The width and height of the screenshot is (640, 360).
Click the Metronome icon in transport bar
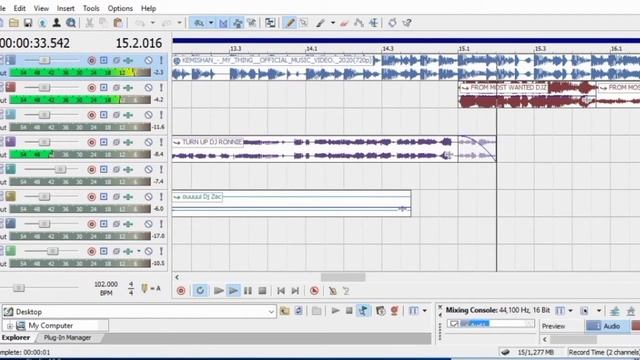[x=333, y=291]
